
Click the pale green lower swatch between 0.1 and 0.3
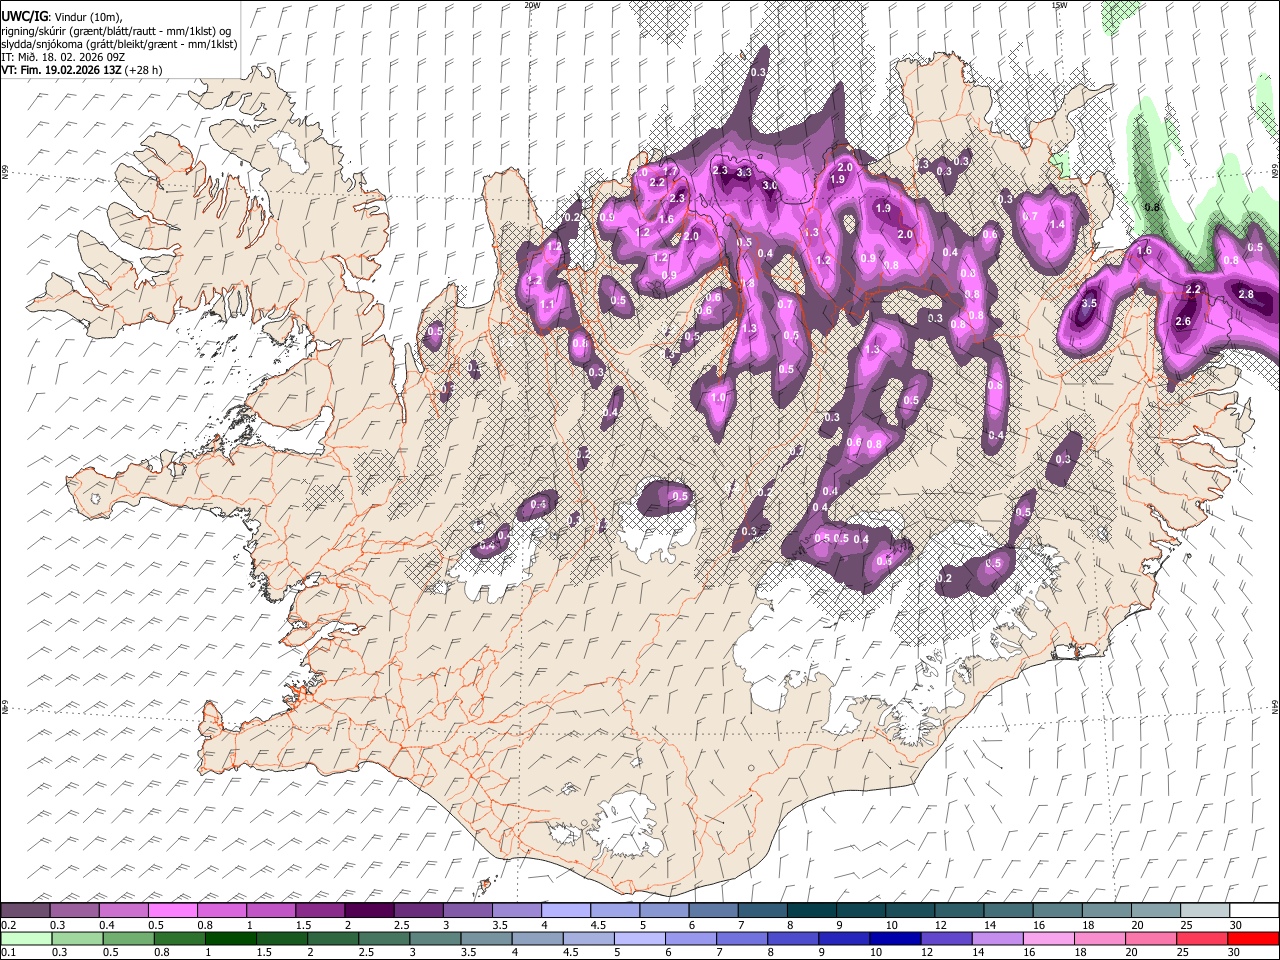(x=25, y=938)
